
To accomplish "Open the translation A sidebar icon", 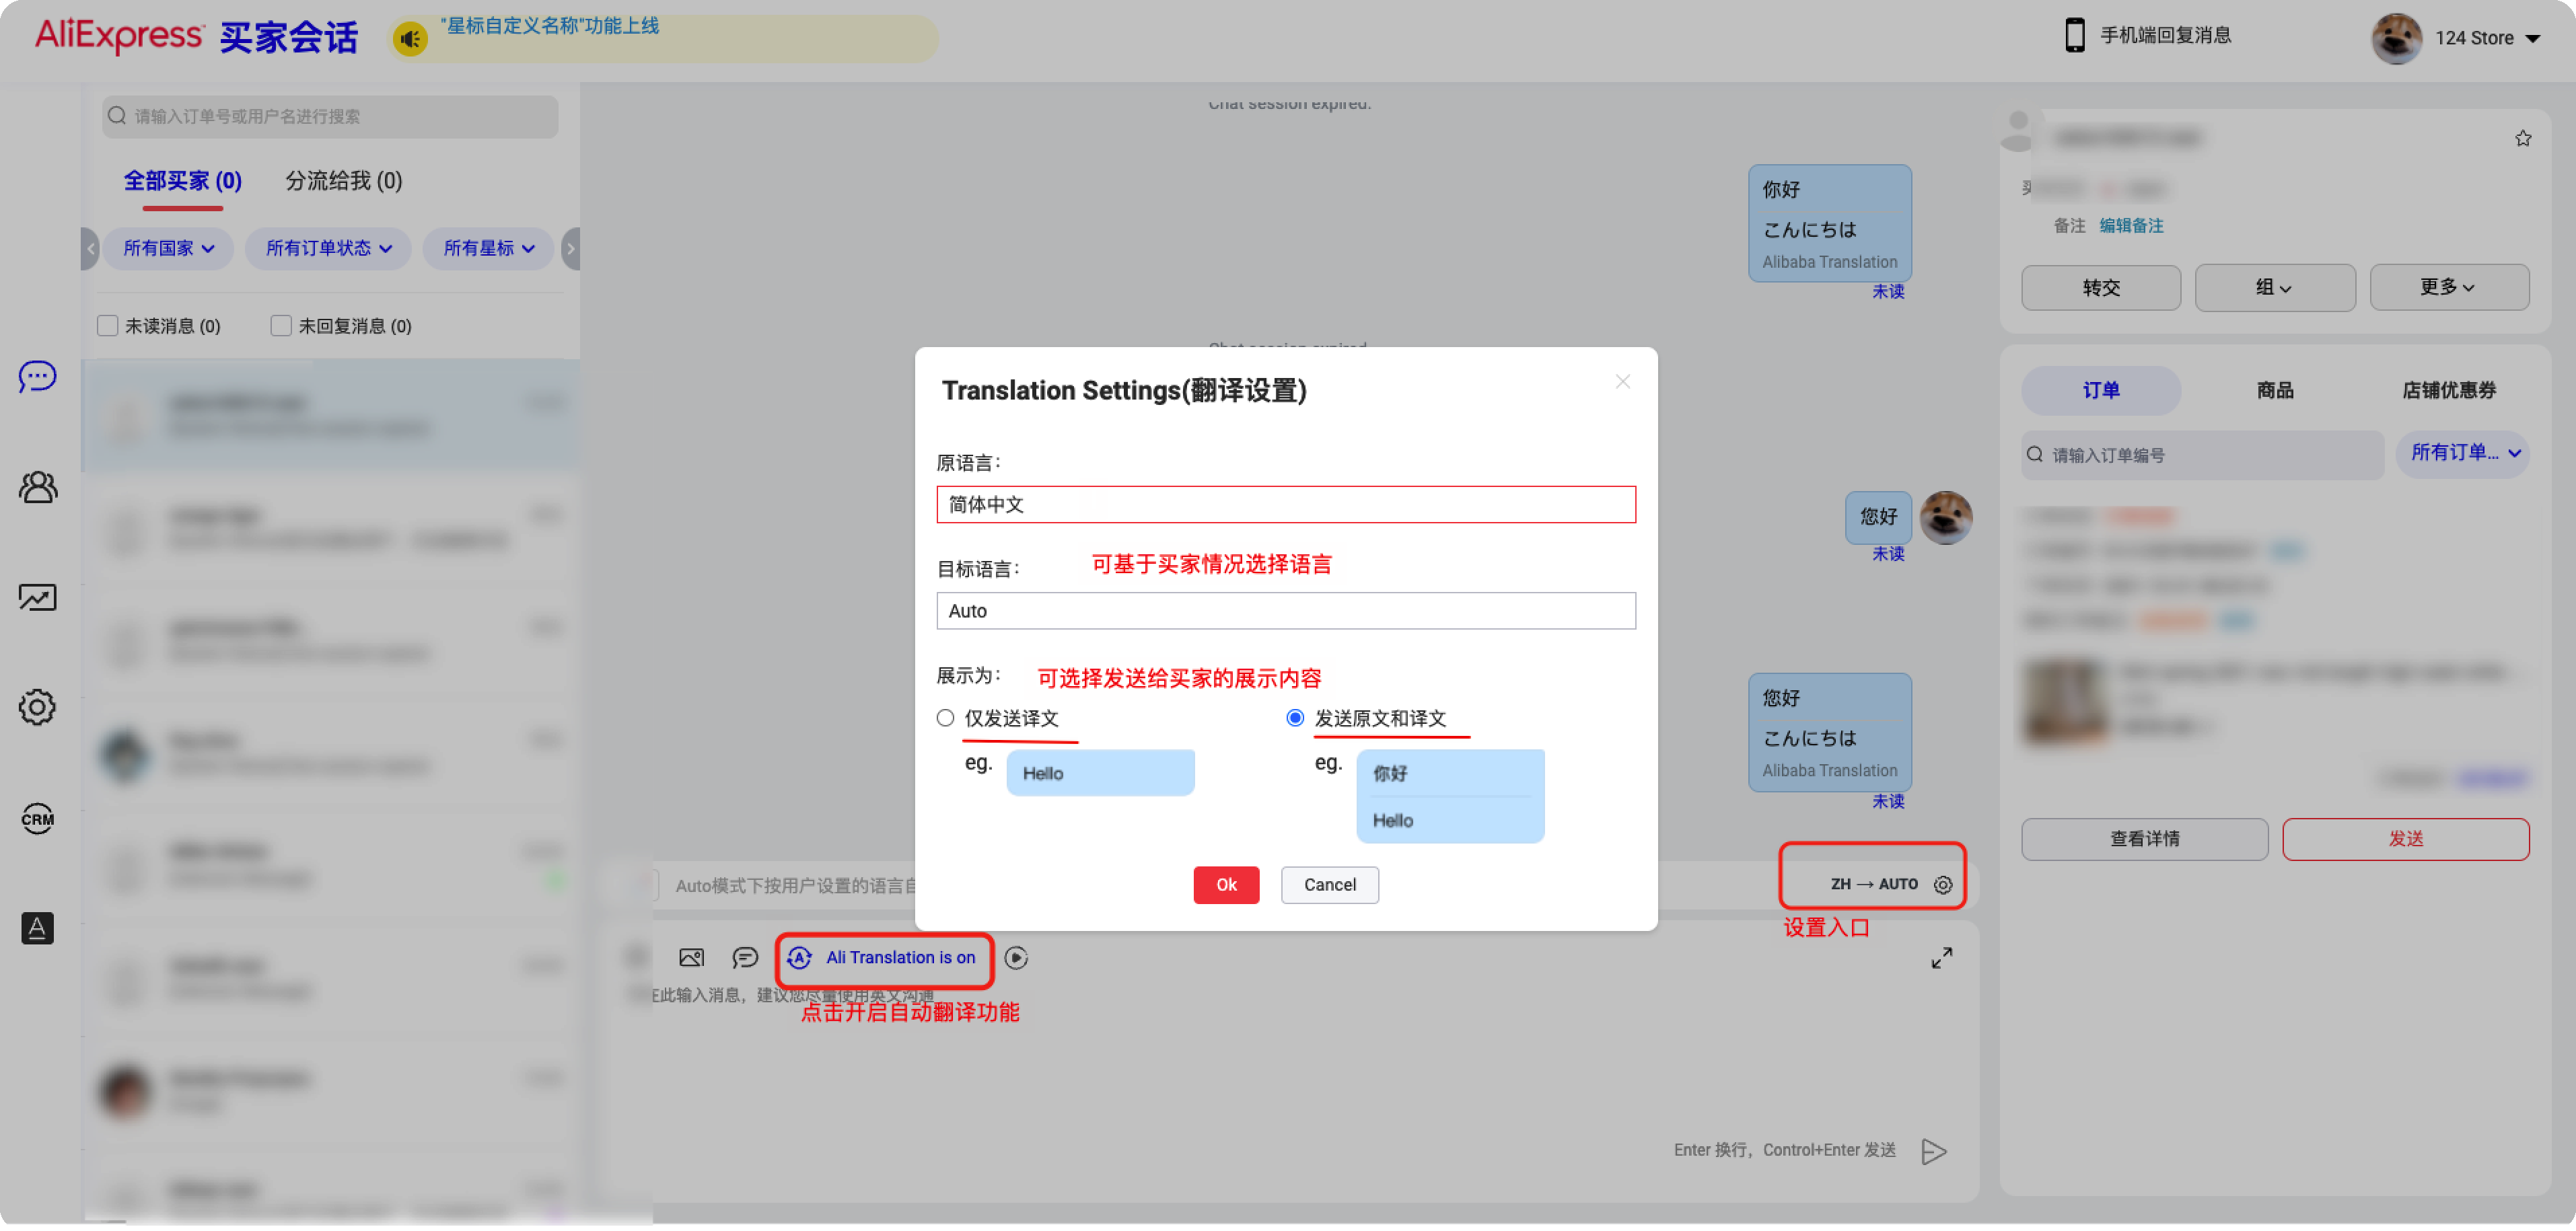I will 37,930.
